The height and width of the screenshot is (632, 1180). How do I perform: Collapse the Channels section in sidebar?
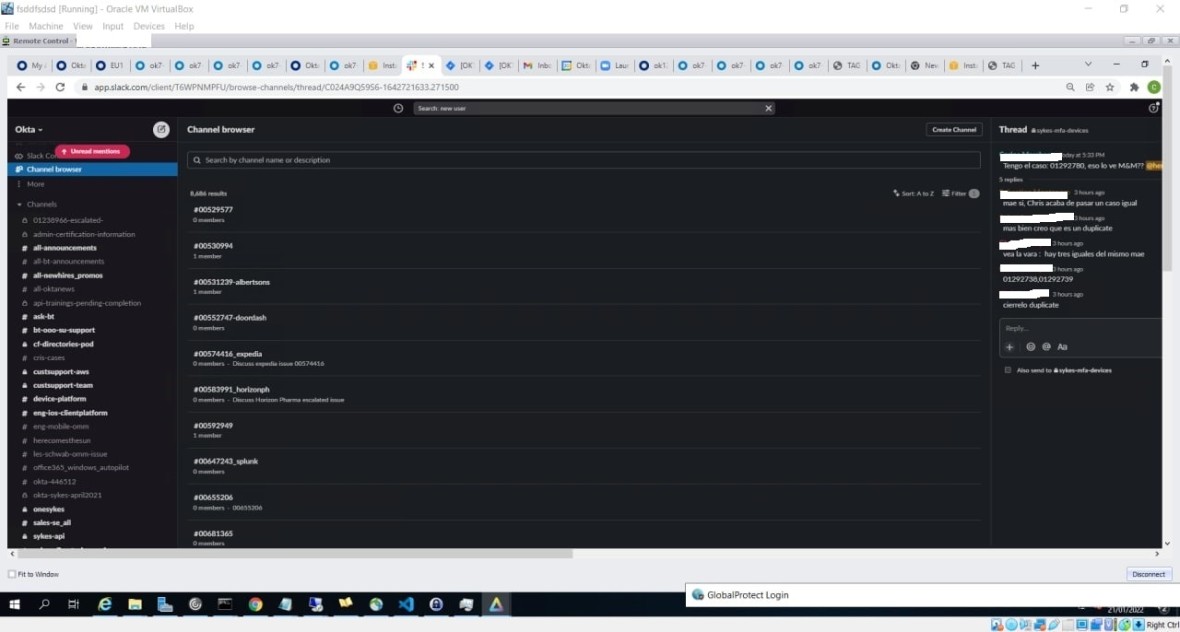20,204
